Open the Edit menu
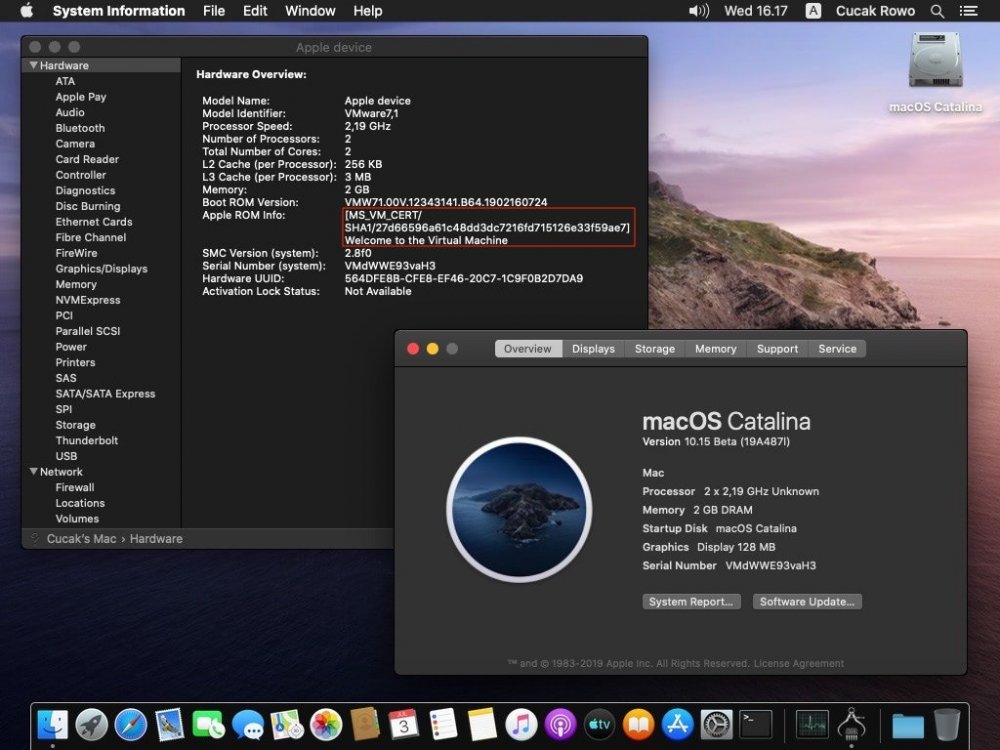1000x750 pixels. click(x=255, y=11)
